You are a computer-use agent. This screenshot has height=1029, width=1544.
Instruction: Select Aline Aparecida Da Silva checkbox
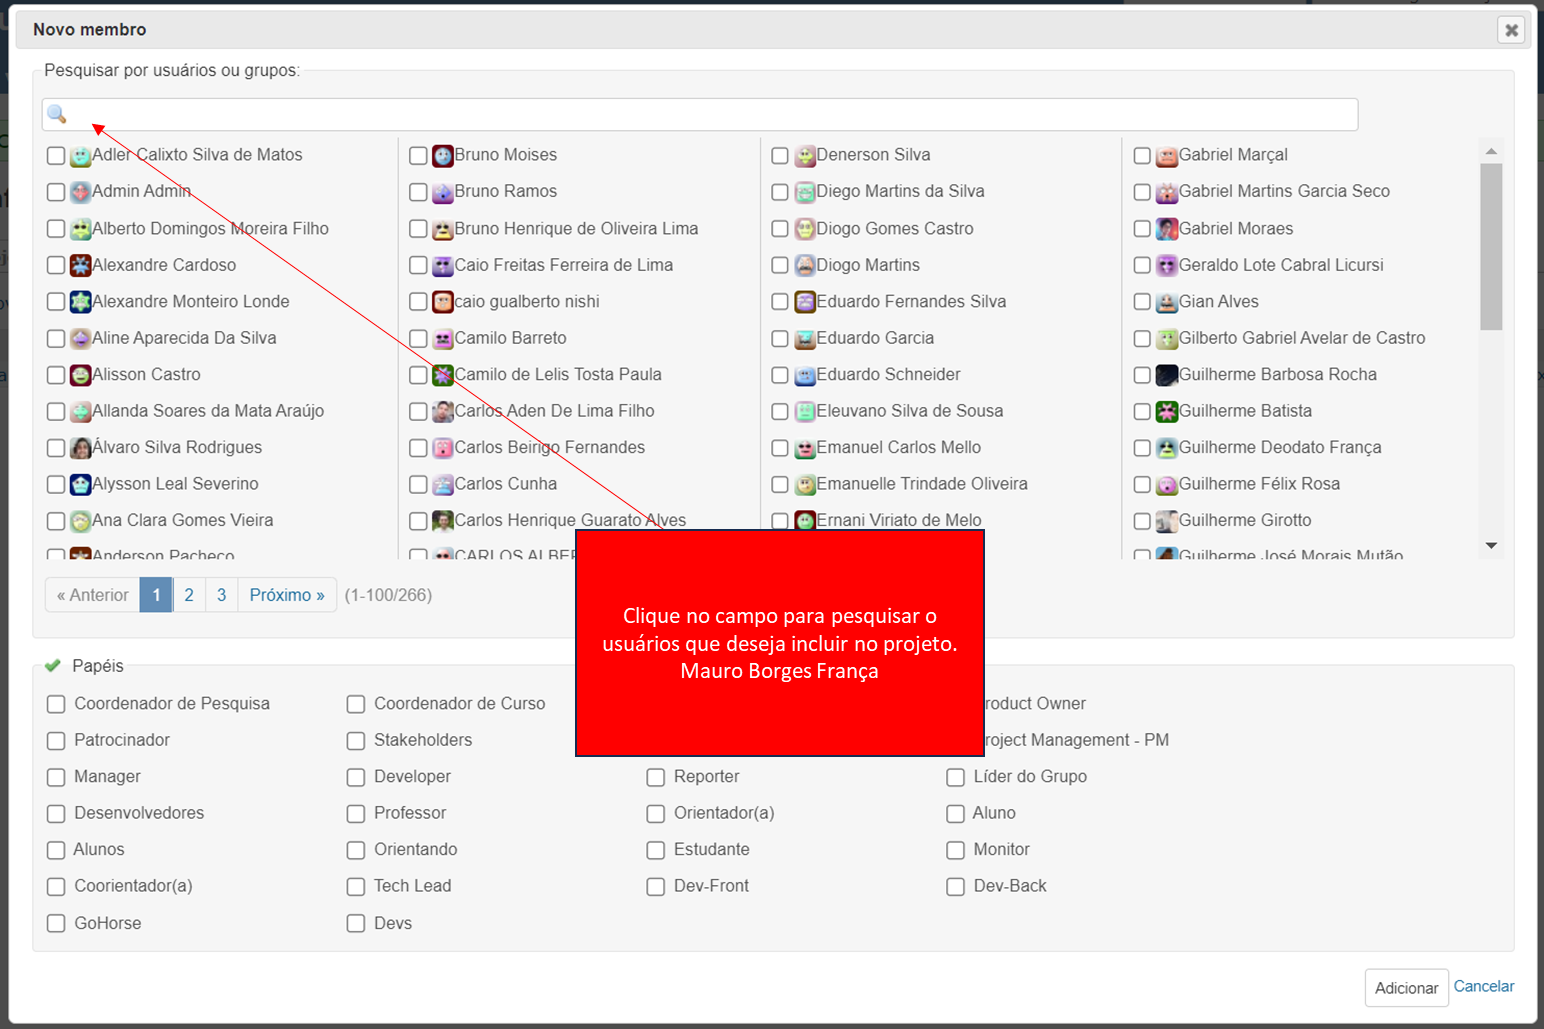coord(56,339)
